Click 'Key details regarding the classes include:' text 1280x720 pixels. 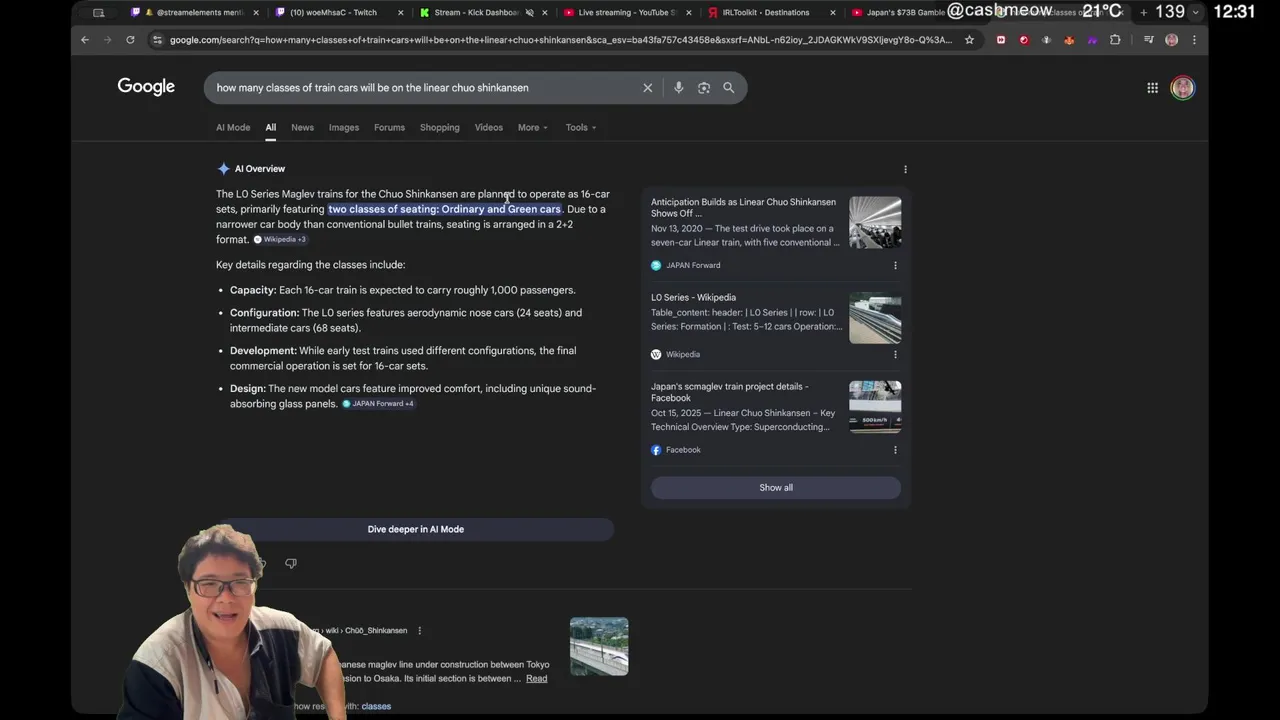pos(310,265)
